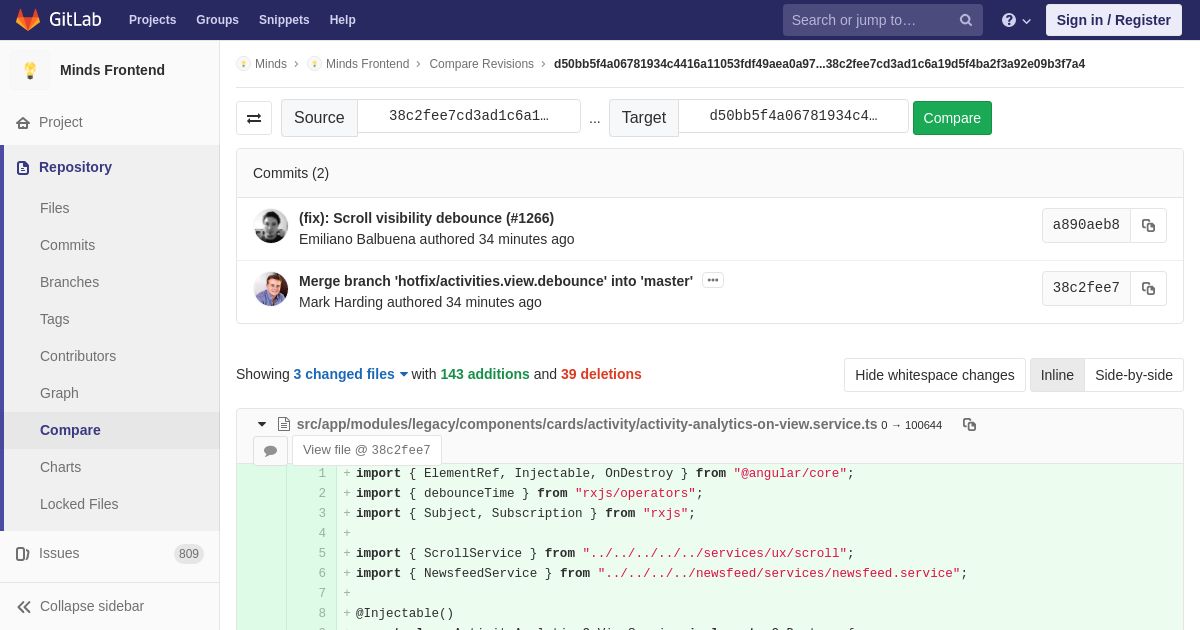Open the help question-mark menu
The image size is (1200, 630).
1016,20
